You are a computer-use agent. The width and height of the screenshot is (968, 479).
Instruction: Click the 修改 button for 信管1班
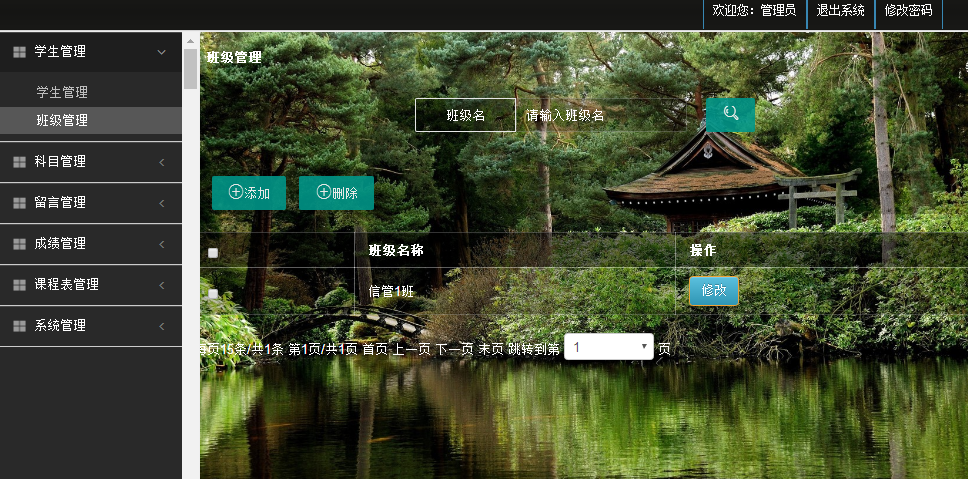tap(714, 291)
